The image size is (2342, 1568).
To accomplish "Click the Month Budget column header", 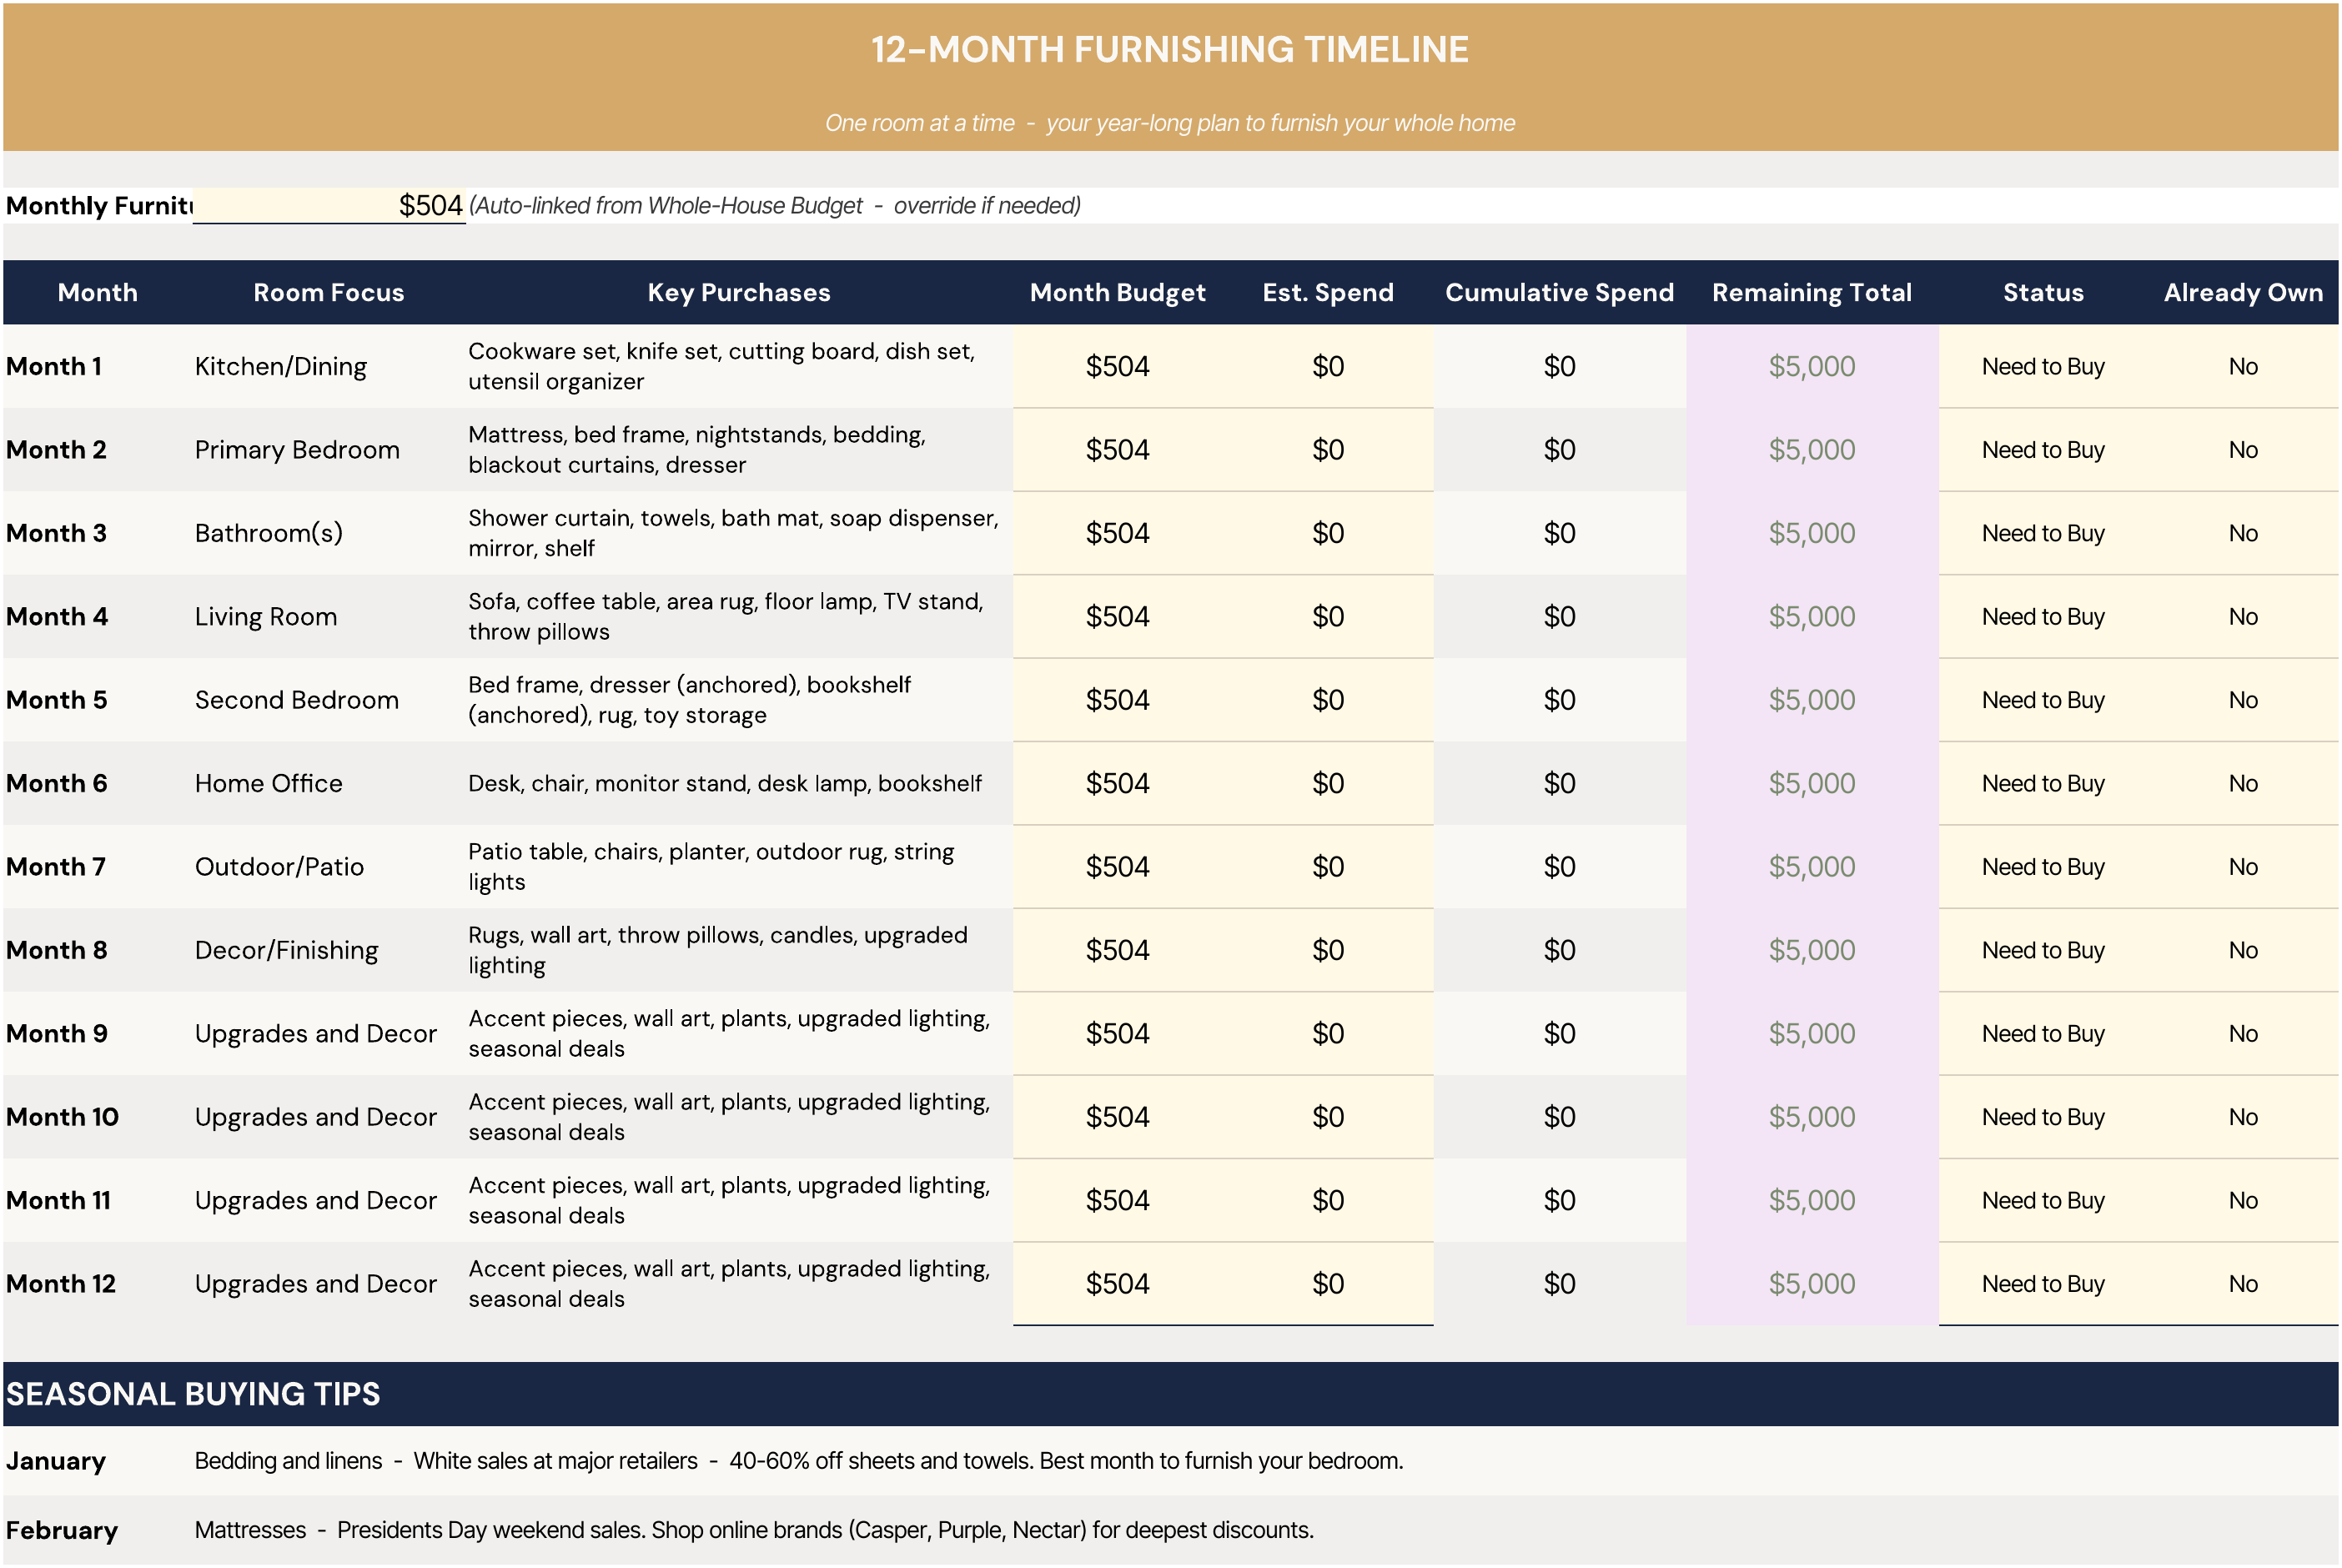I will pos(1117,292).
